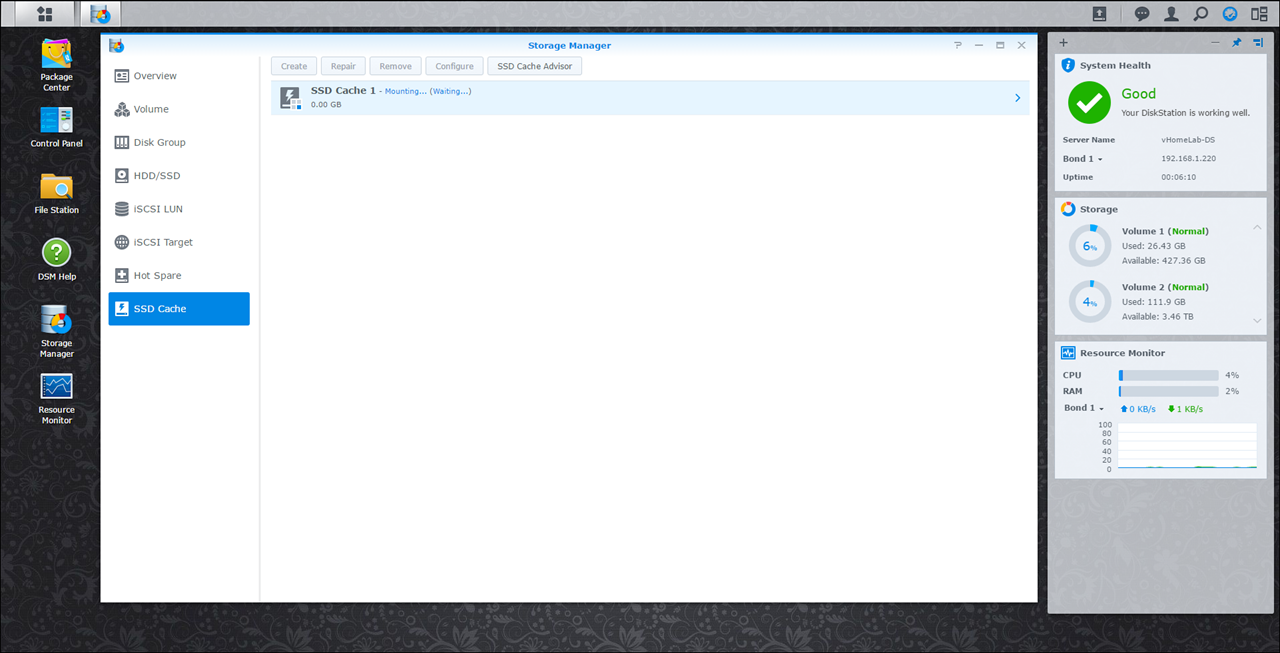Image resolution: width=1280 pixels, height=653 pixels.
Task: Open the user Options person icon
Action: [1171, 14]
